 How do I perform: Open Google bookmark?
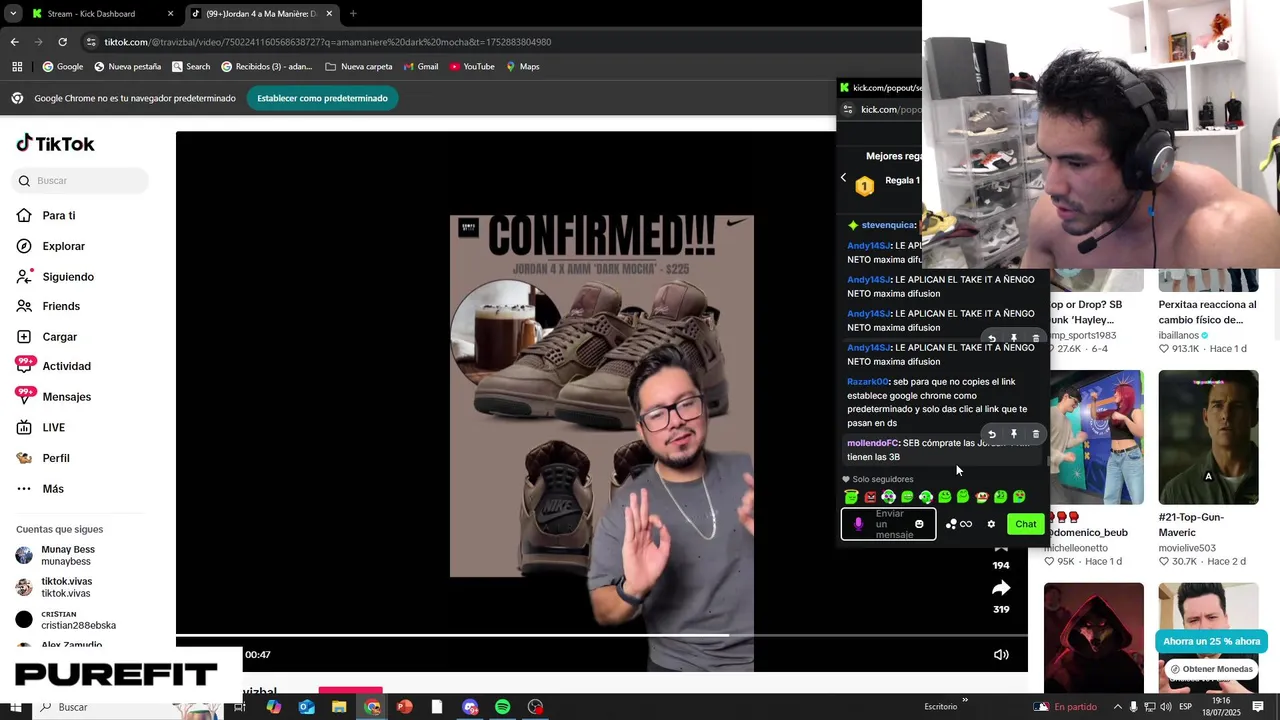(x=63, y=67)
